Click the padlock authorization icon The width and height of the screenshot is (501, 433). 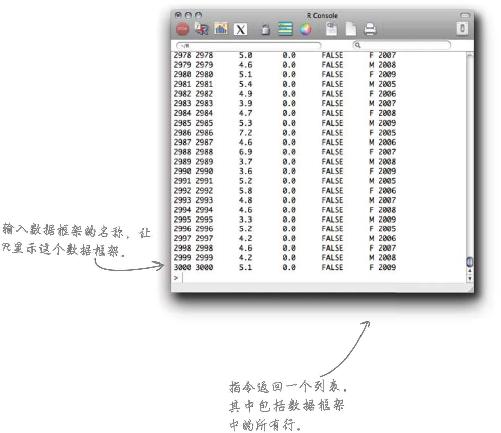(x=265, y=30)
